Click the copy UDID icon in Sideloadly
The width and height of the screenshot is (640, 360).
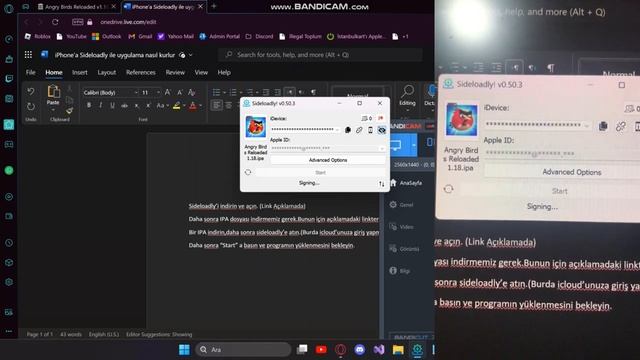pyautogui.click(x=348, y=130)
